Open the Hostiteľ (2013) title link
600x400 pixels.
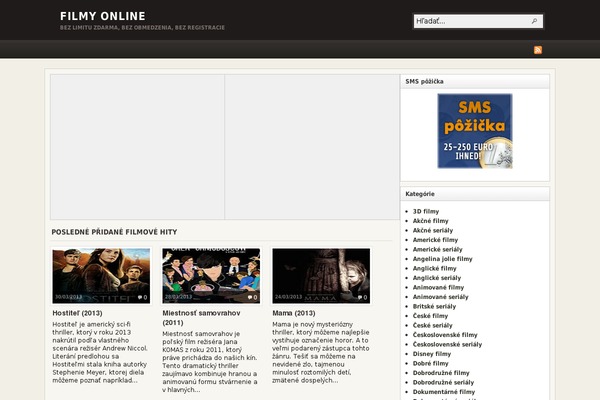(x=77, y=313)
